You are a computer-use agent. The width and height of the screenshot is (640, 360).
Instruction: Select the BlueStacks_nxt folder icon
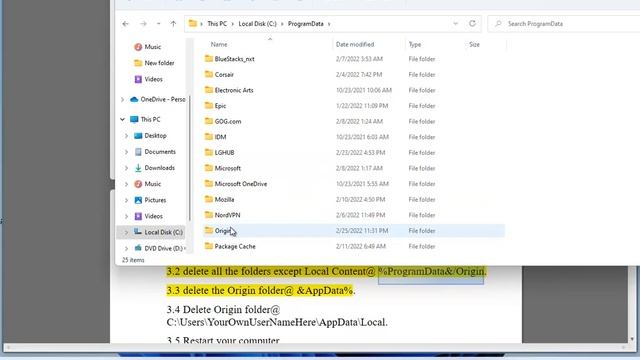tap(209, 58)
